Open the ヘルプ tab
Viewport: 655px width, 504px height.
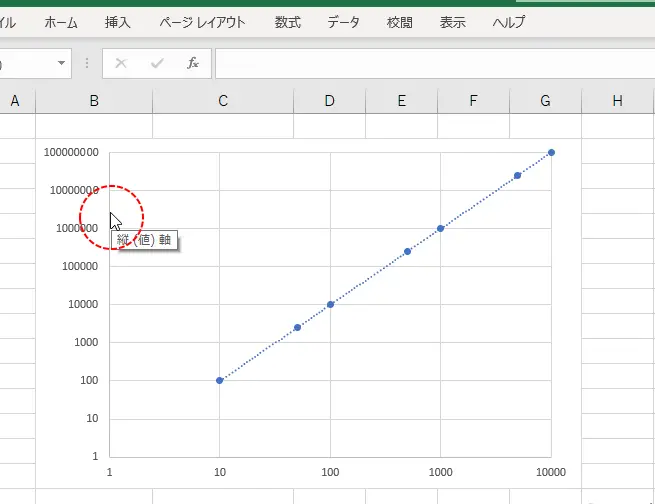click(x=509, y=21)
